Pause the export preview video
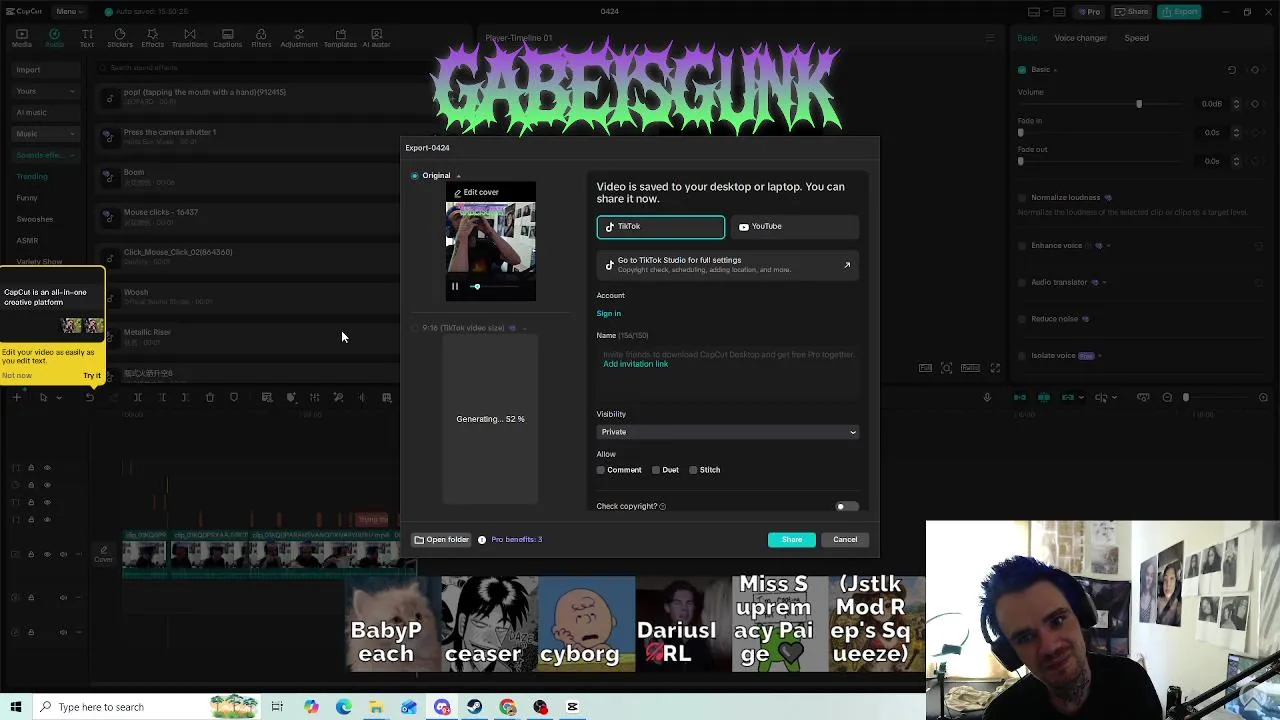This screenshot has width=1280, height=720. pos(454,287)
